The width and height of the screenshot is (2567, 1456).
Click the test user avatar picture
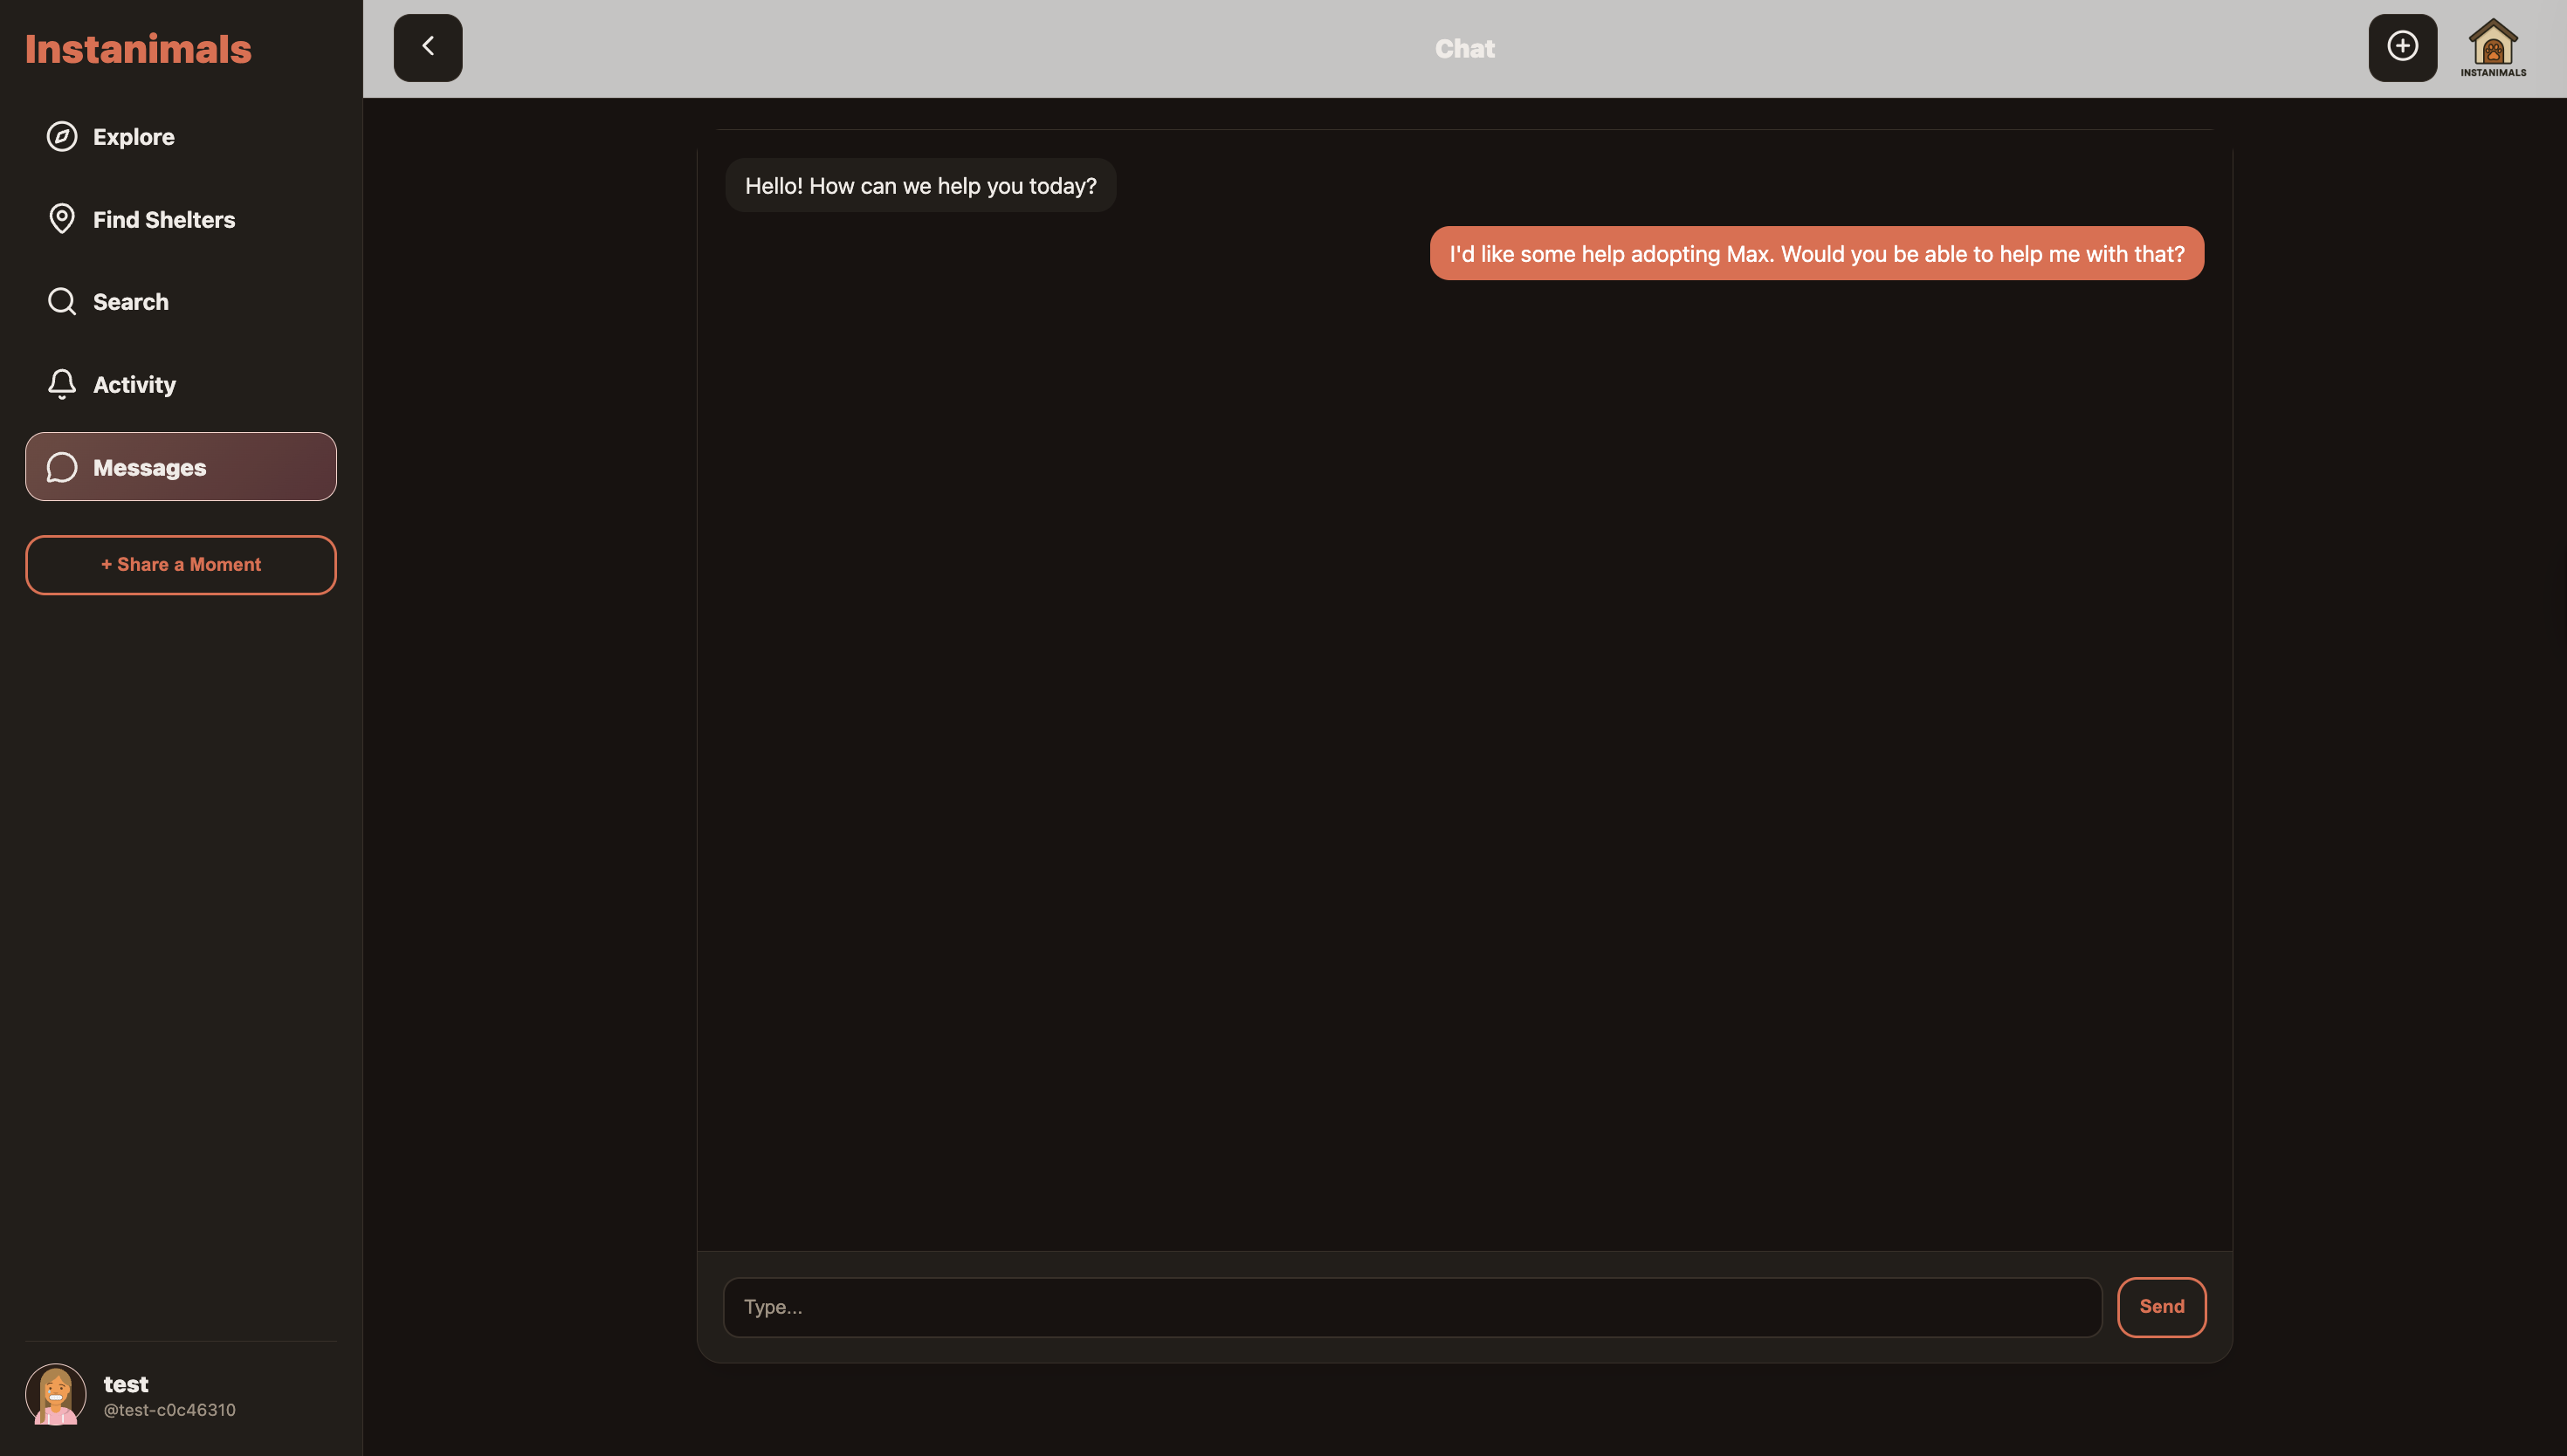56,1394
